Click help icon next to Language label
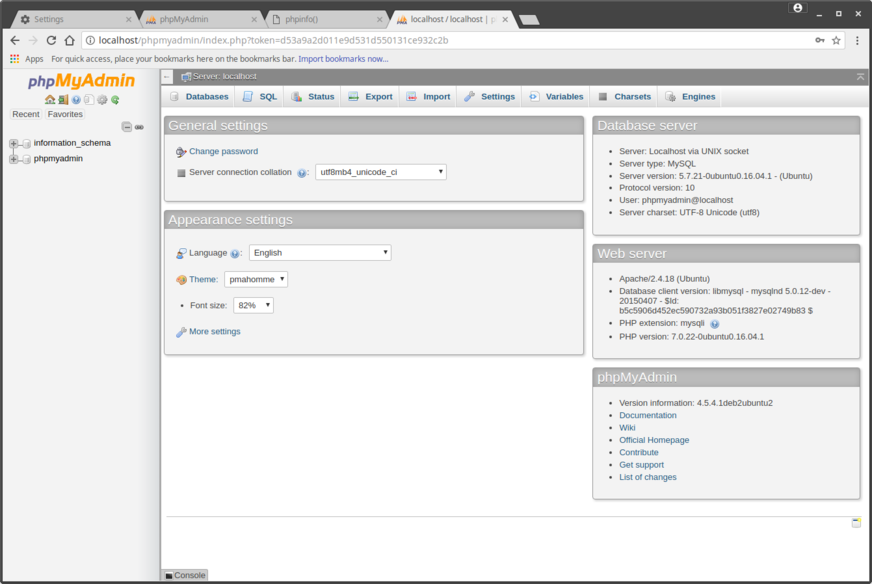Viewport: 872px width, 584px height. click(x=235, y=254)
